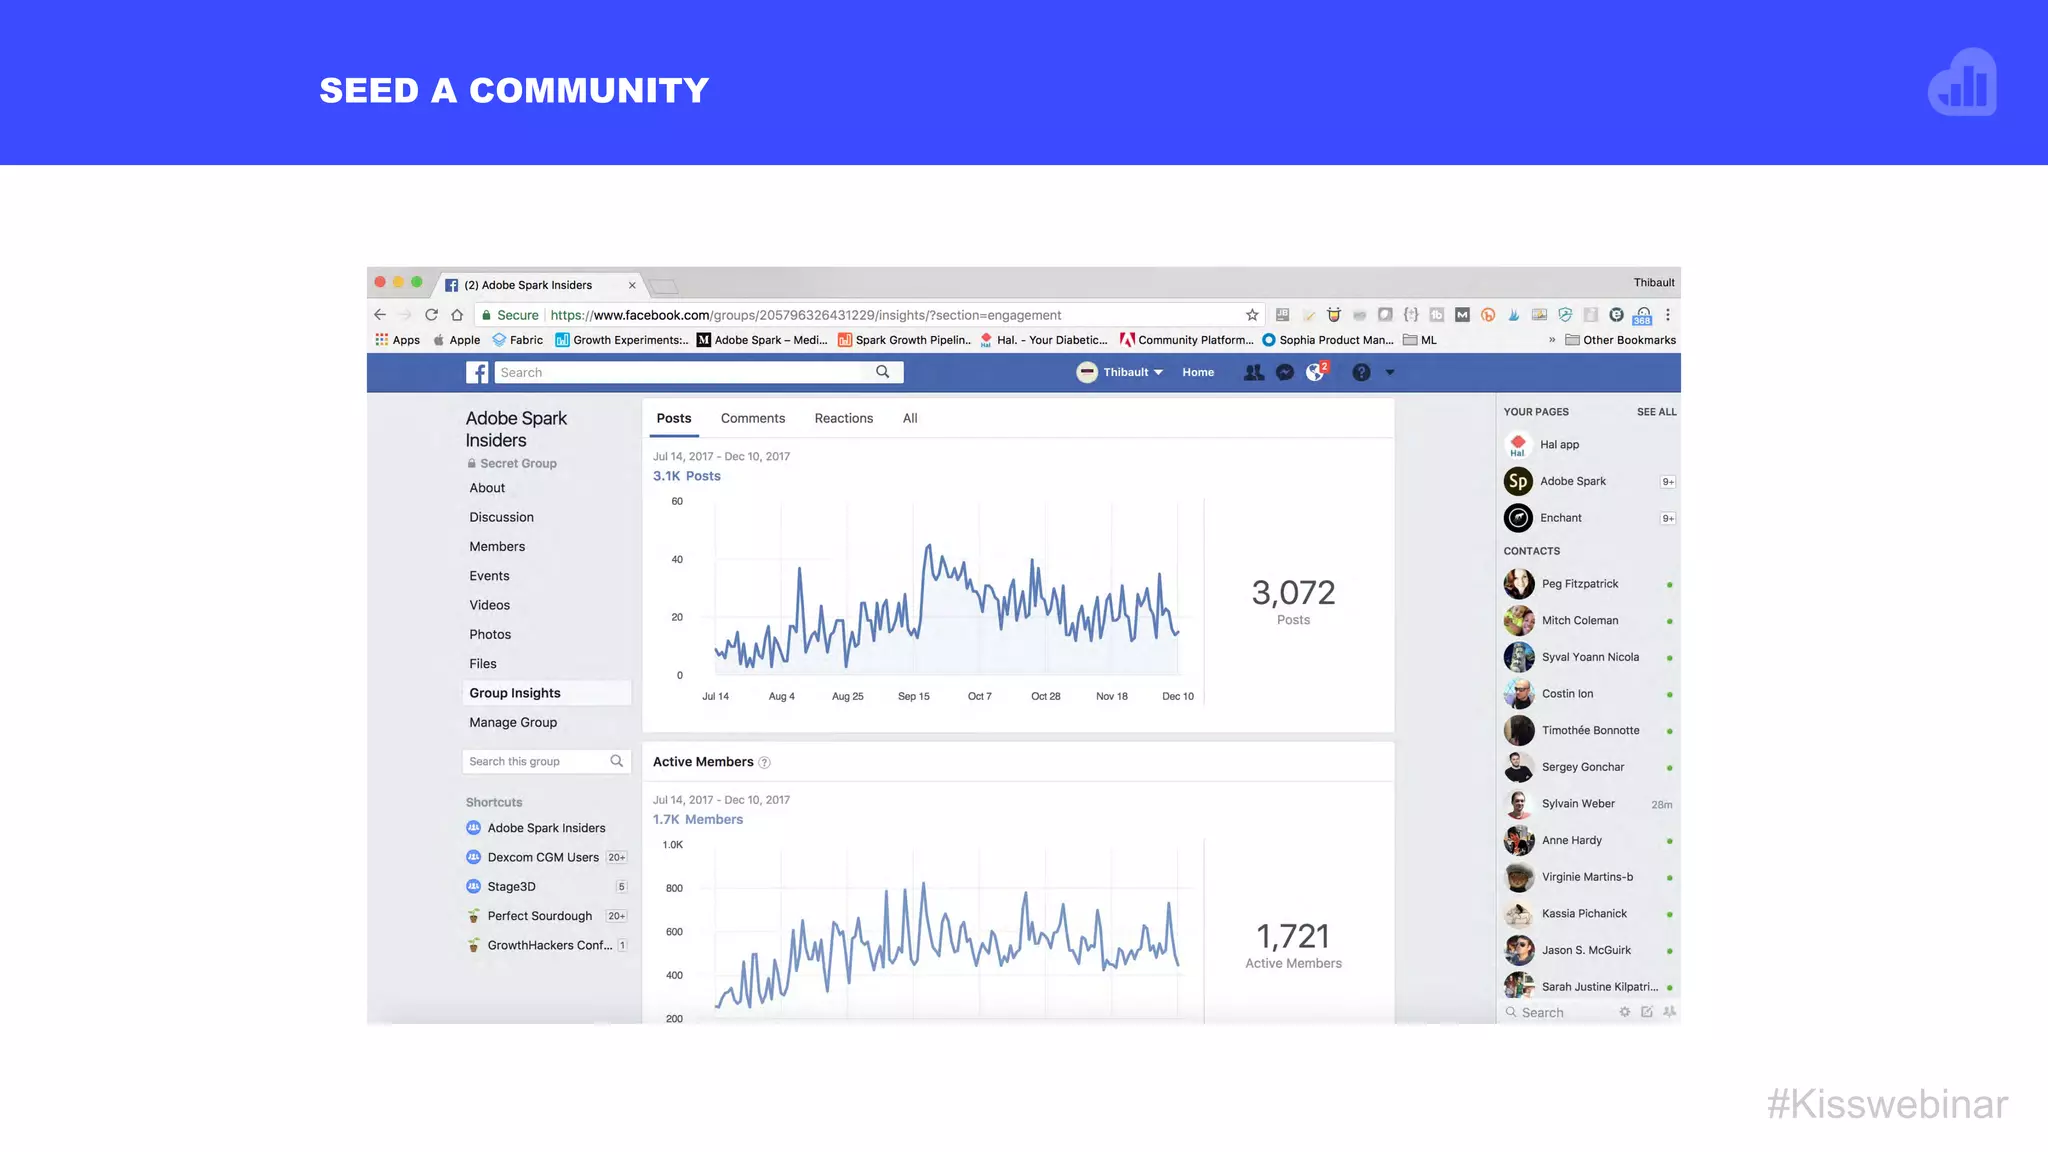Open Photos in group menu
Screen dimensions: 2048x1152
click(490, 634)
